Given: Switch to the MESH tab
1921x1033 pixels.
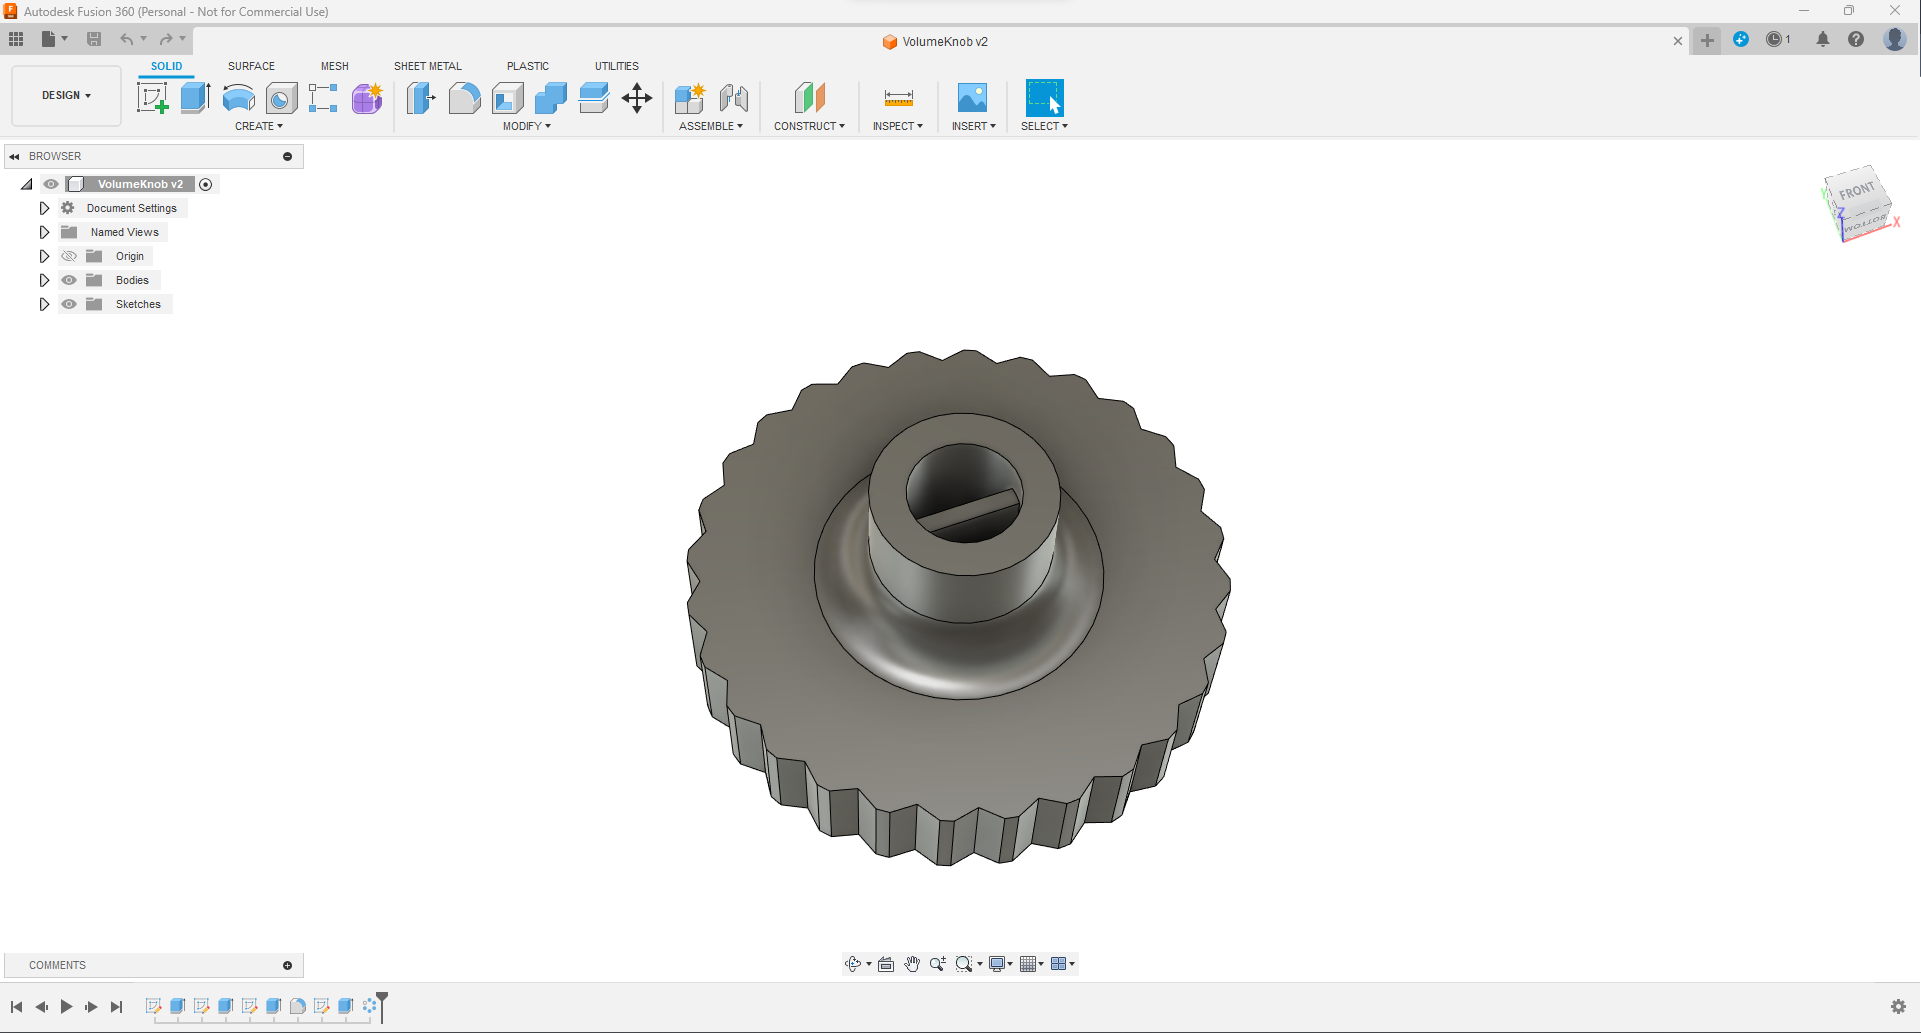Looking at the screenshot, I should [x=335, y=66].
